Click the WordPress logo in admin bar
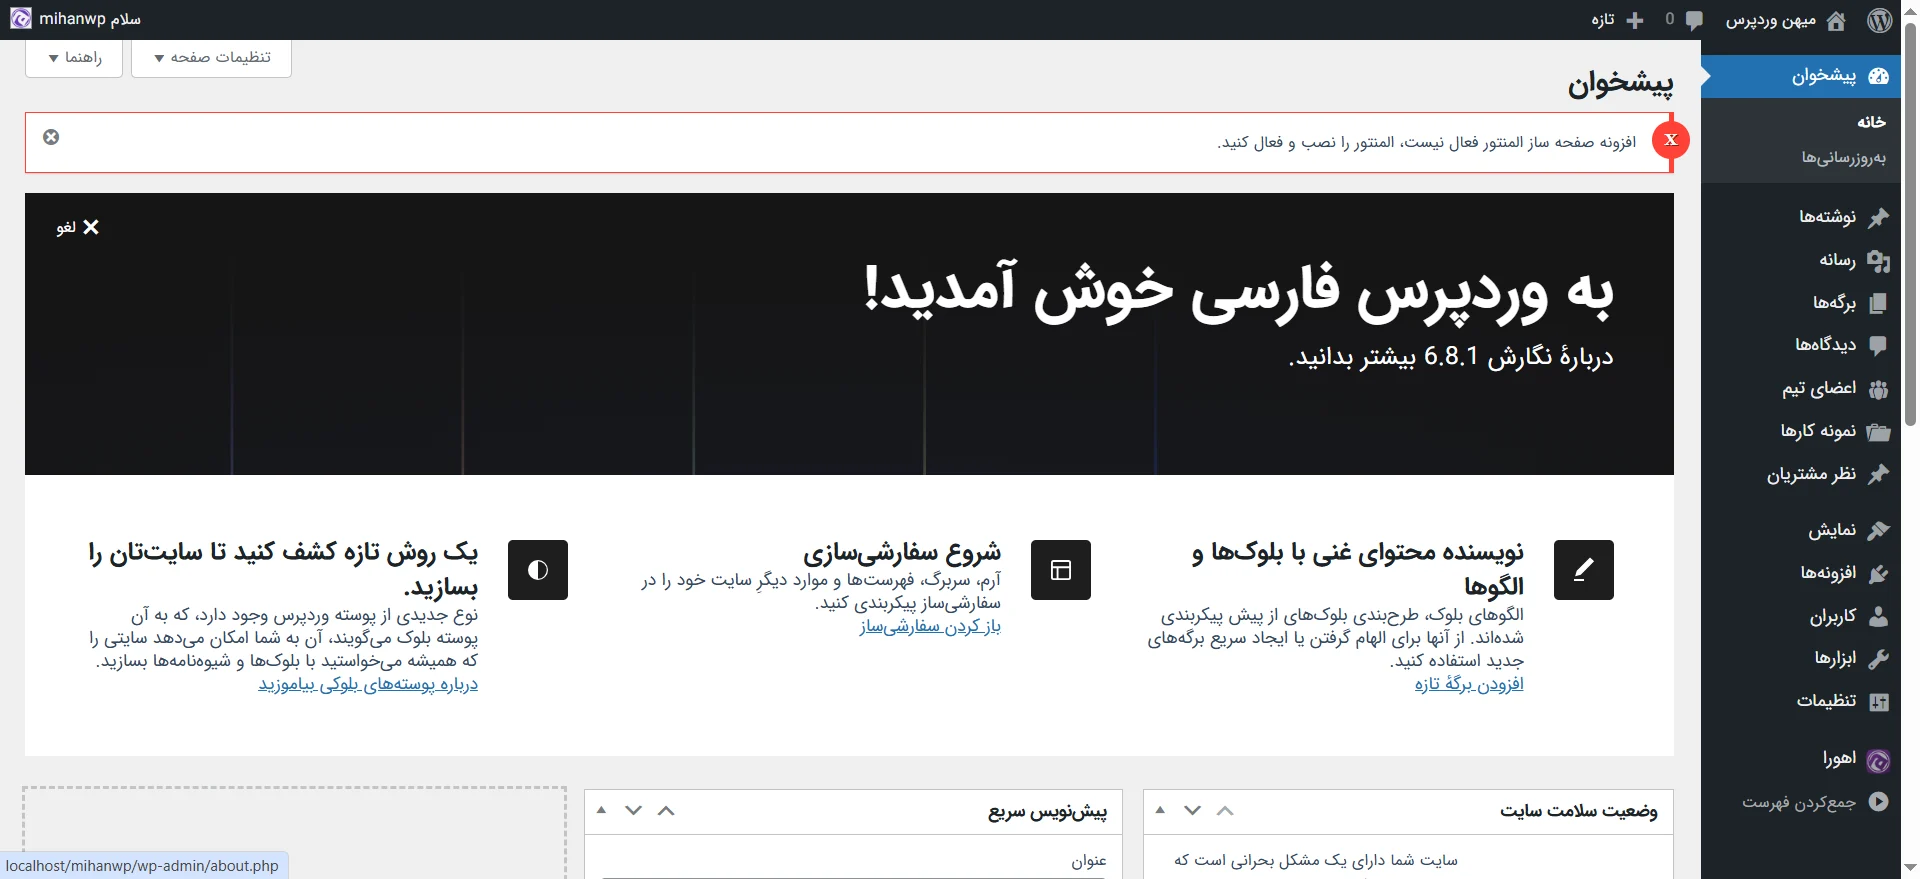 pyautogui.click(x=1880, y=20)
